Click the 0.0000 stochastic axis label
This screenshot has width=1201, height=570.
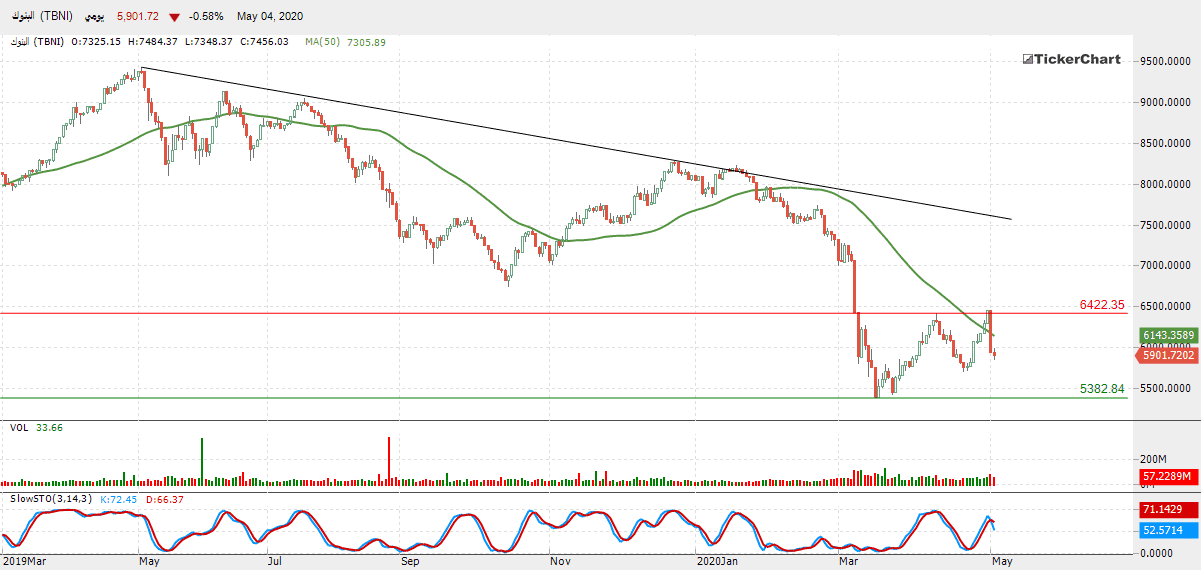1154,553
